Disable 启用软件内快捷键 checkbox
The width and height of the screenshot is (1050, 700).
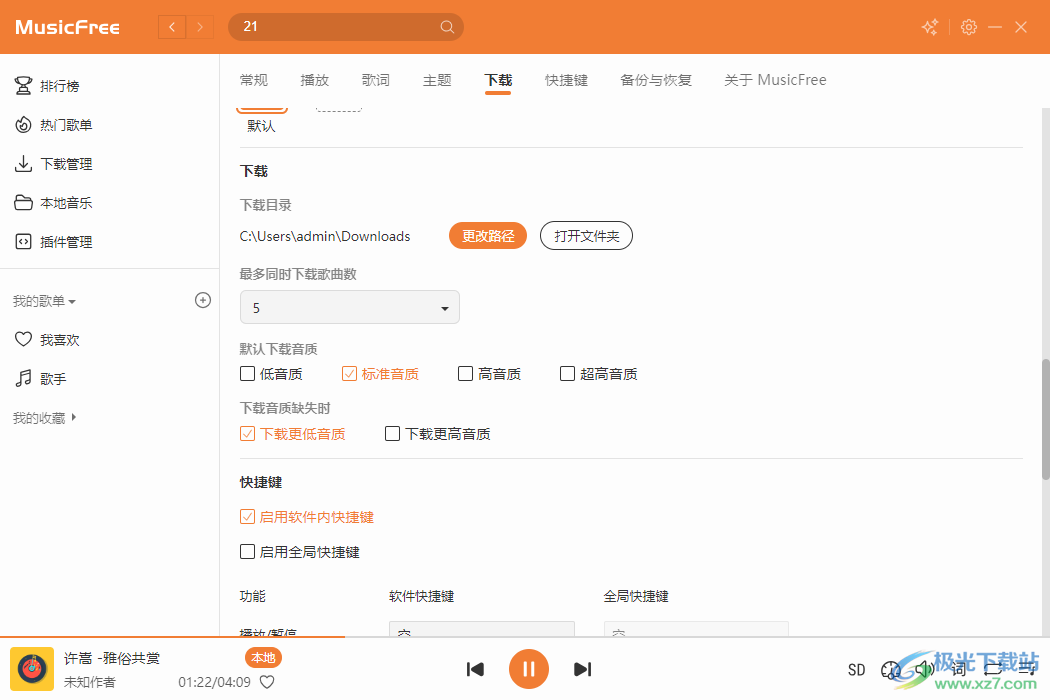click(307, 517)
